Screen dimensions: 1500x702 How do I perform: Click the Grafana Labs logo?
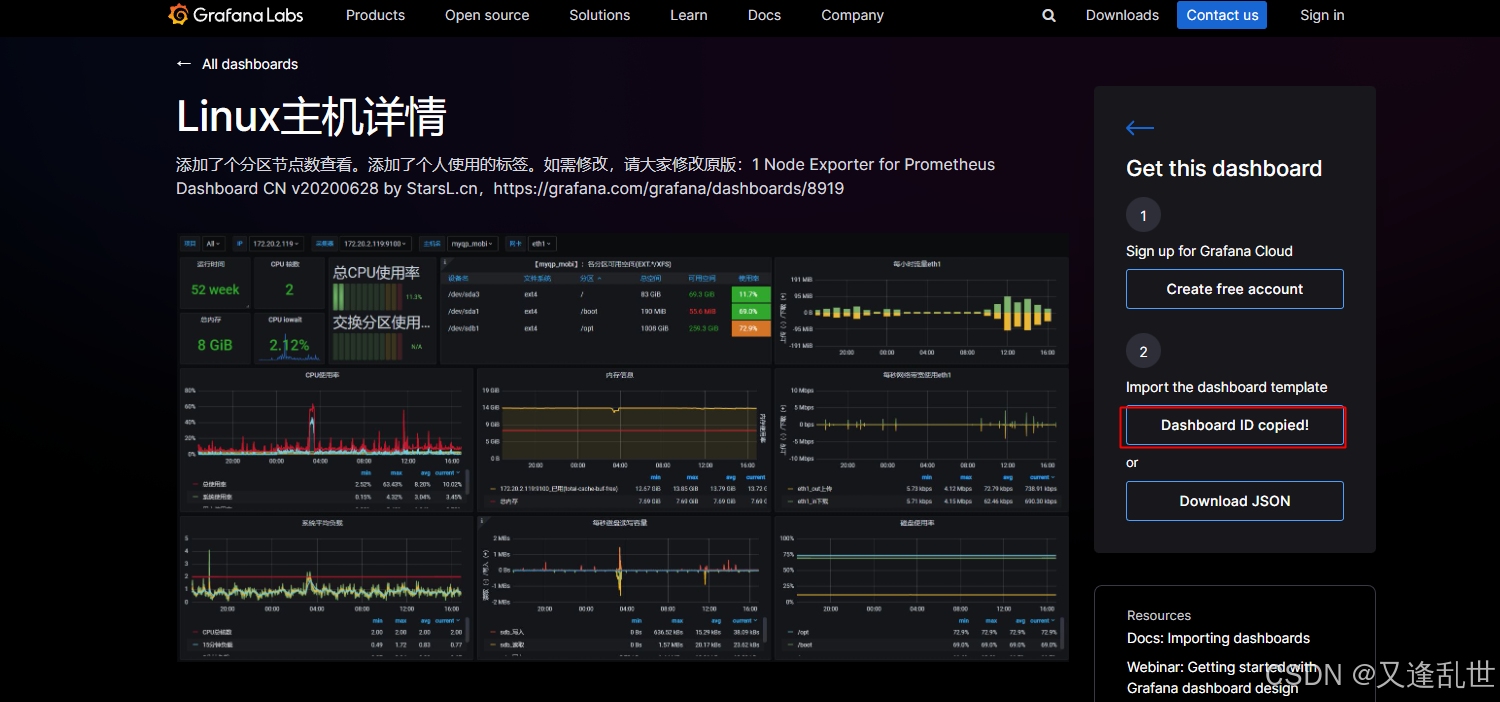236,15
